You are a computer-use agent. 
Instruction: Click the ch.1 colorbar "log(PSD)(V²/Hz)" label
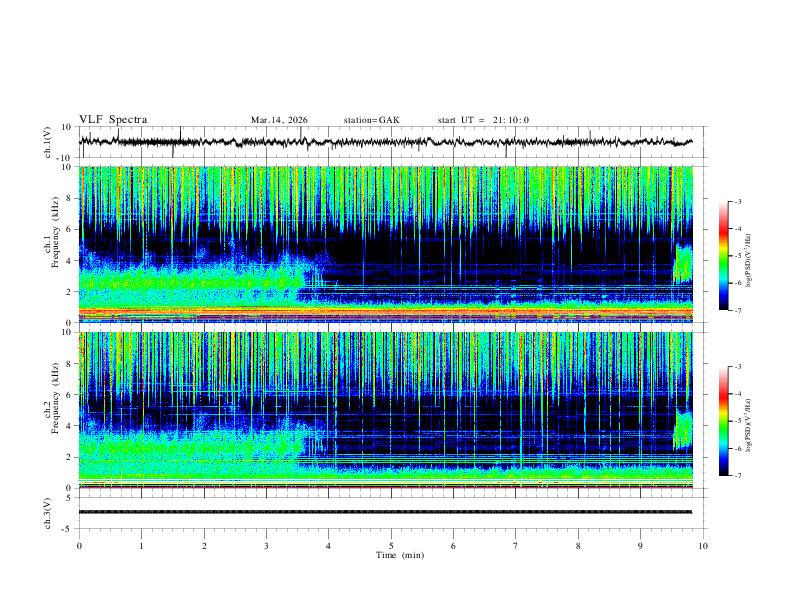749,261
